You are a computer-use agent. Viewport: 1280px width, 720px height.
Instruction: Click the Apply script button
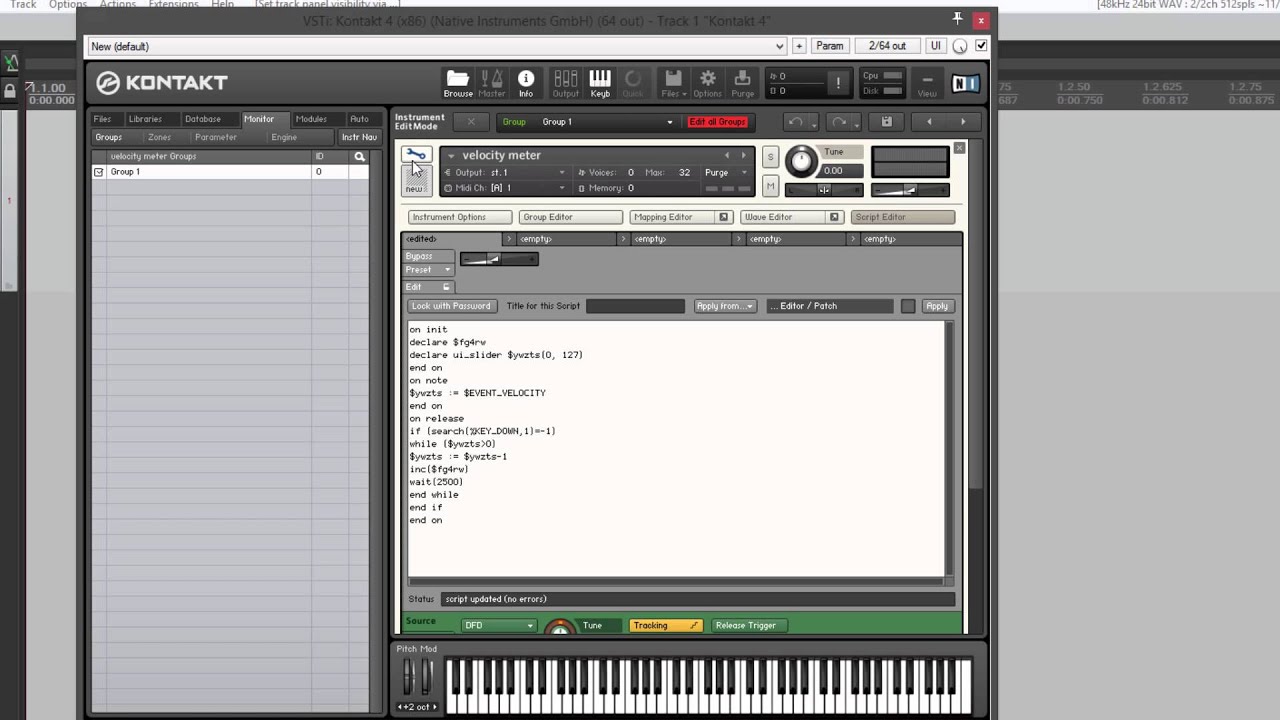pos(937,306)
